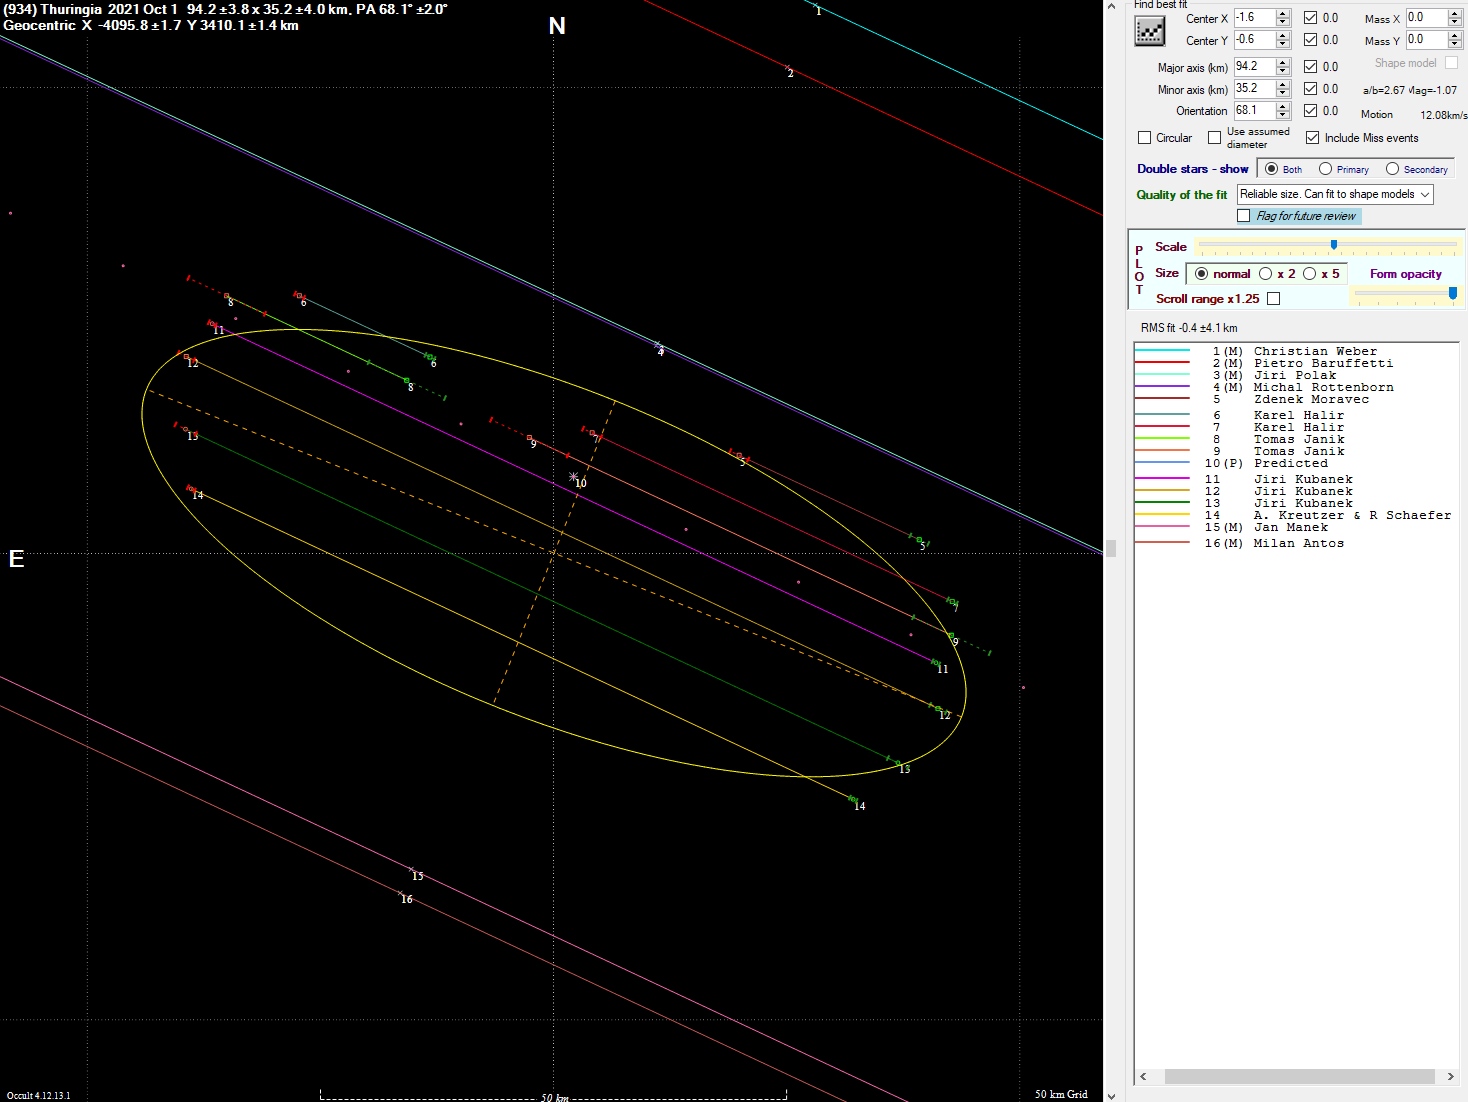Decrease Center X value with down arrow

click(1283, 22)
